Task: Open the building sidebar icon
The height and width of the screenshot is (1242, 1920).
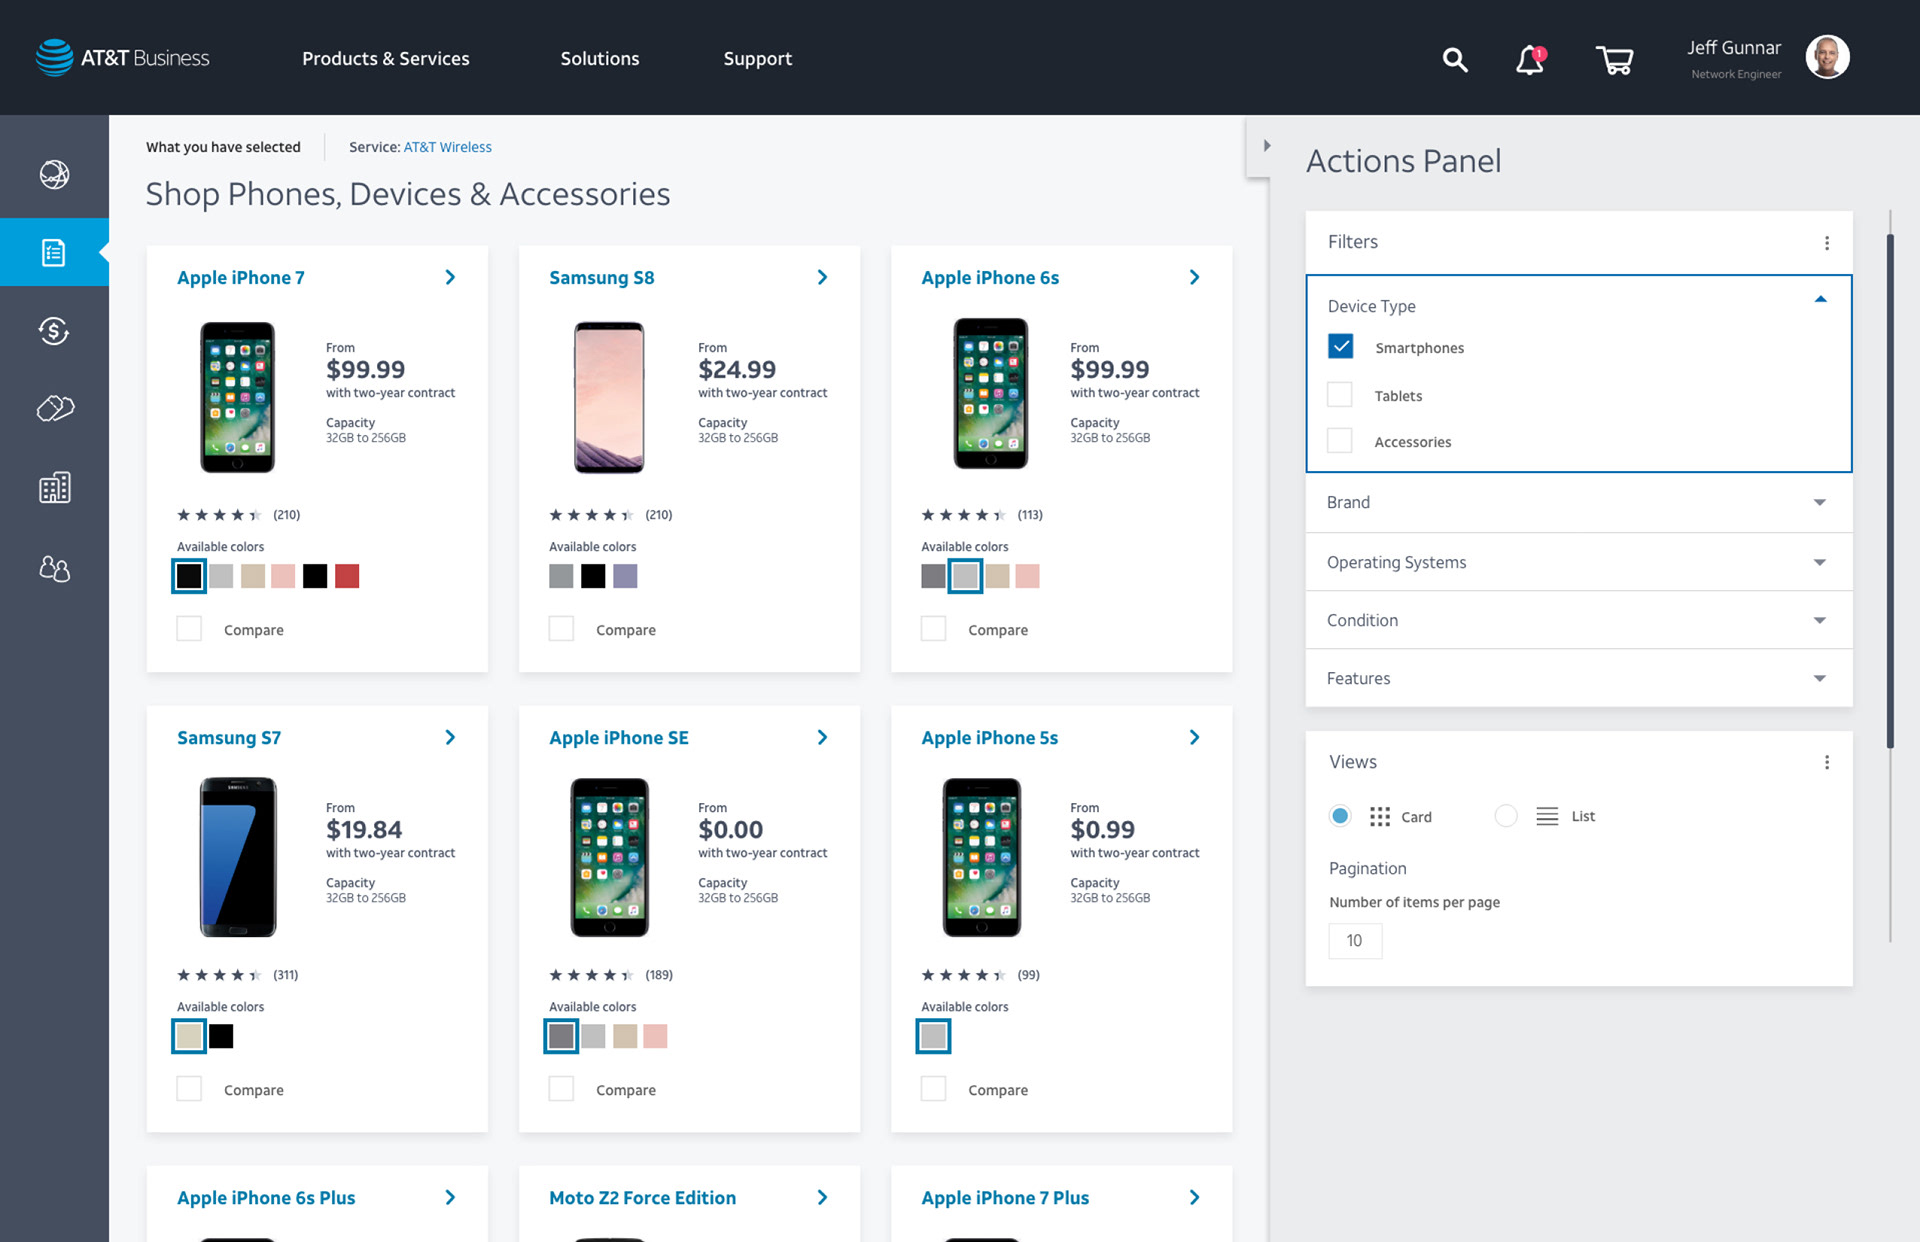Action: coord(54,487)
